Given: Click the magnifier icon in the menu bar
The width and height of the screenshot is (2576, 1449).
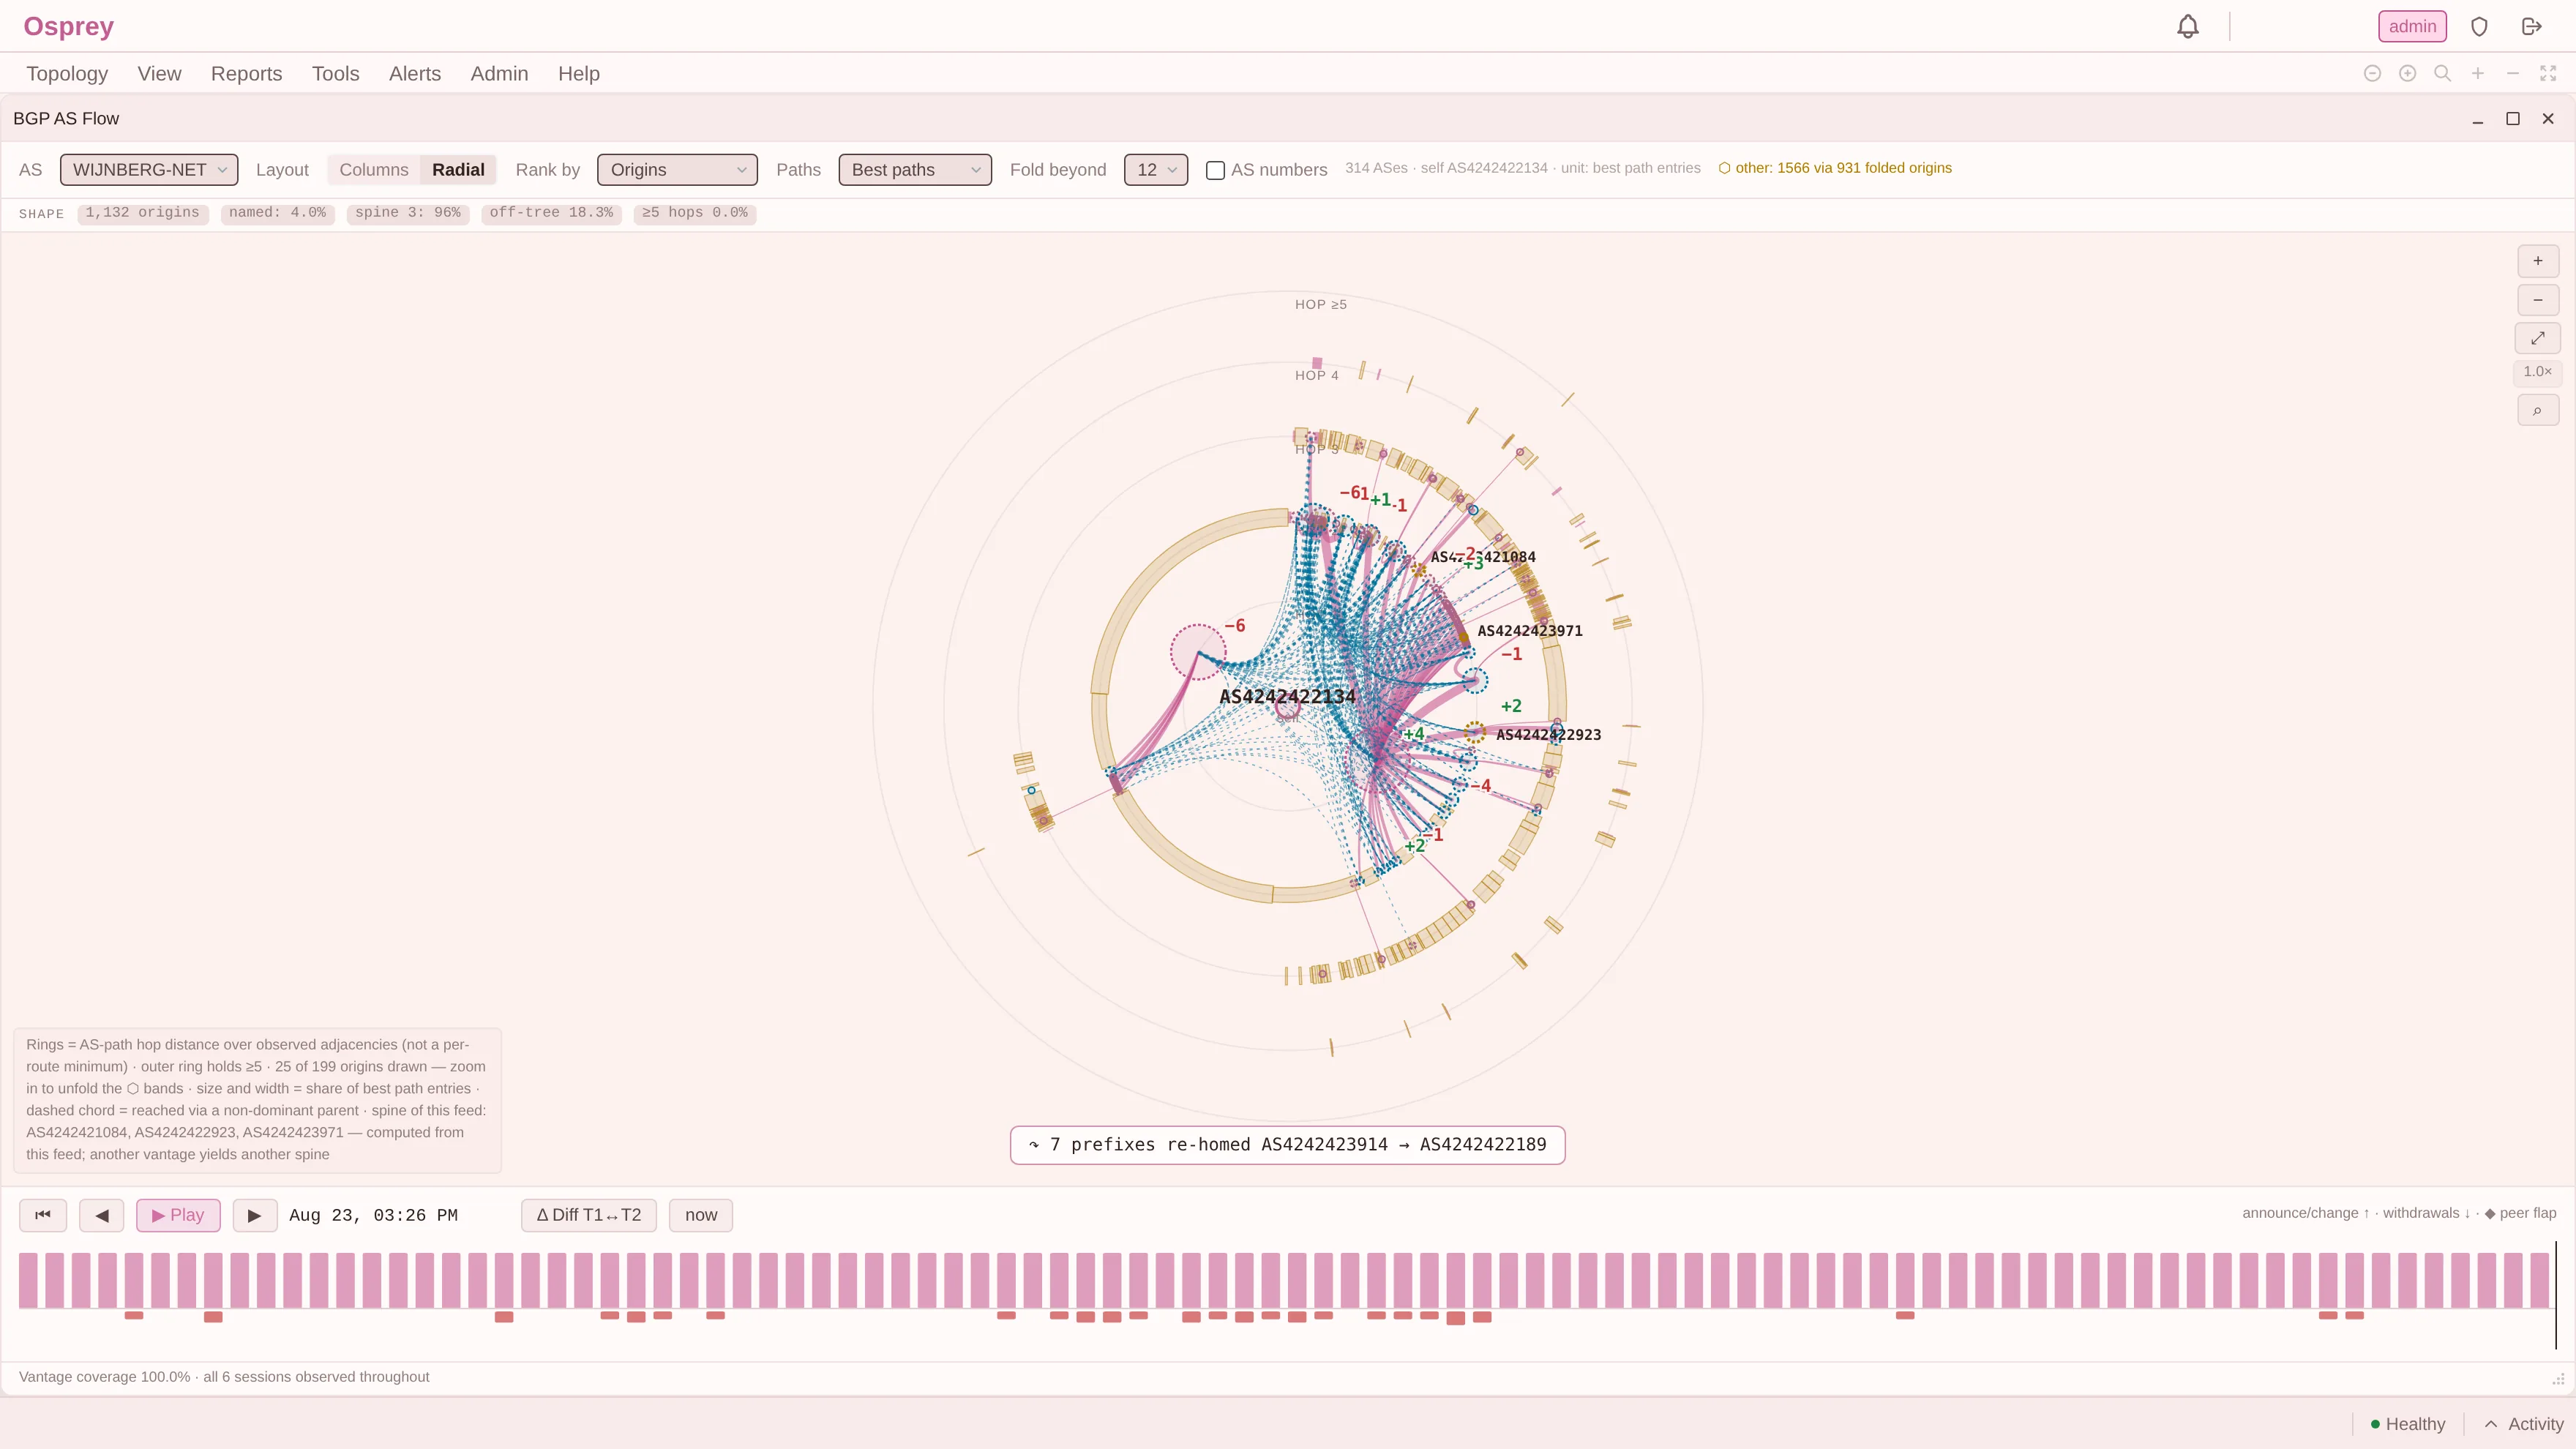Looking at the screenshot, I should [x=2442, y=73].
